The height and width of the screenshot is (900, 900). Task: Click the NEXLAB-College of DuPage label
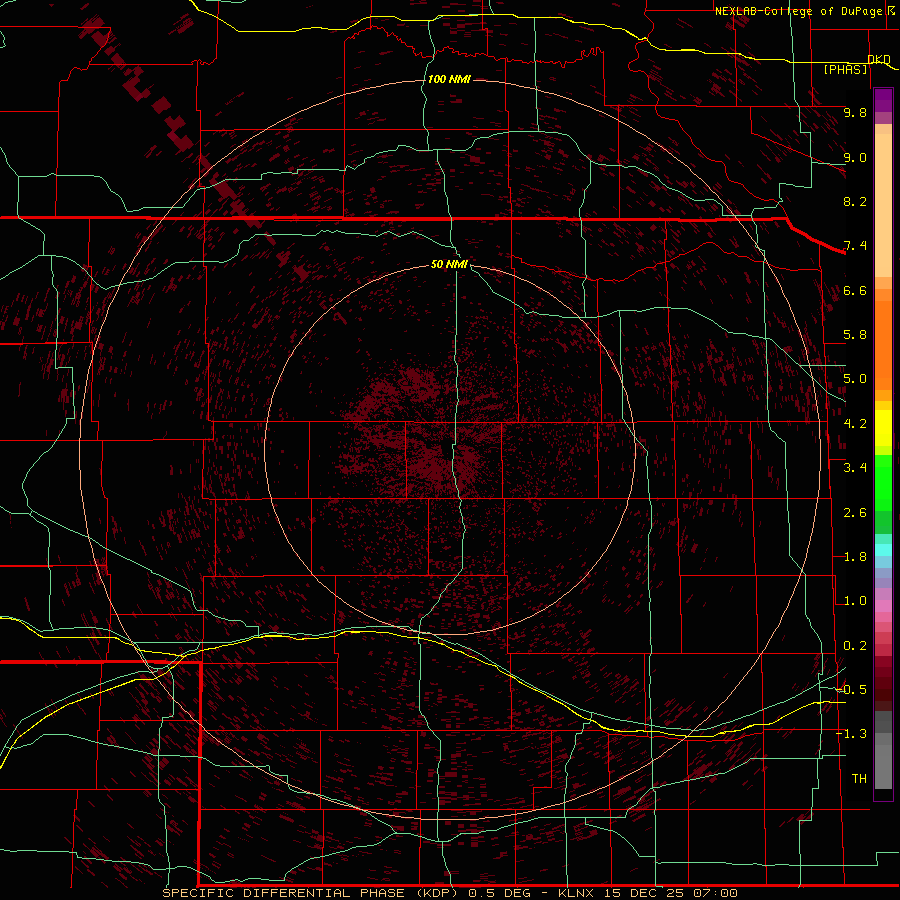tap(799, 11)
